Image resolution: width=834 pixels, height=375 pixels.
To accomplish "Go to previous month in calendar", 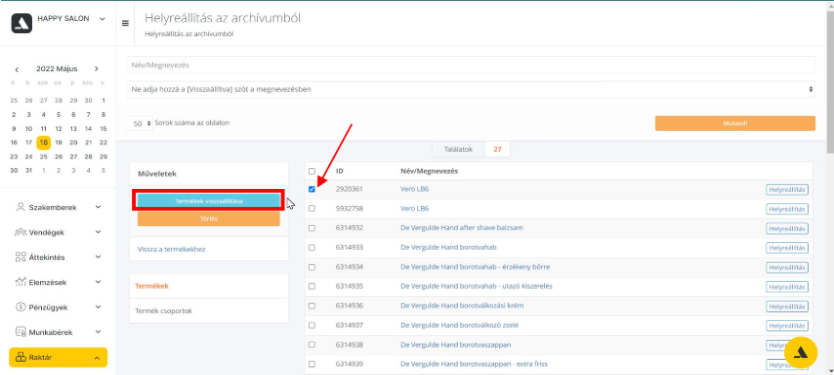I will pyautogui.click(x=17, y=69).
